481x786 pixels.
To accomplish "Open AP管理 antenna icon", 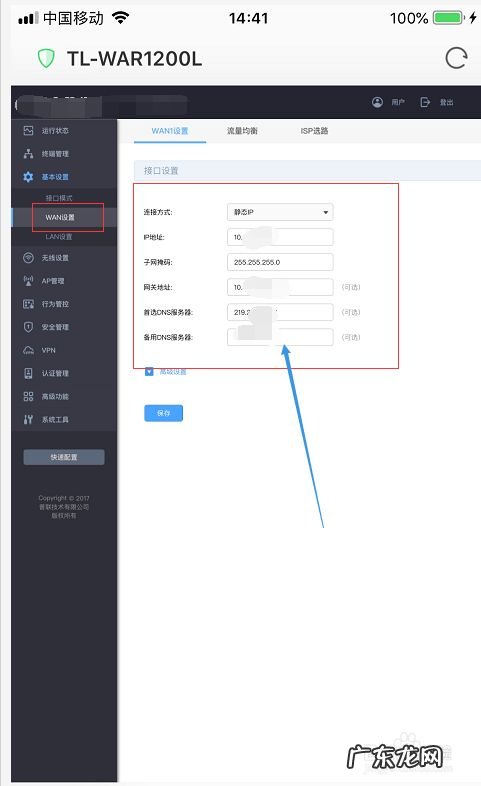I will click(29, 281).
